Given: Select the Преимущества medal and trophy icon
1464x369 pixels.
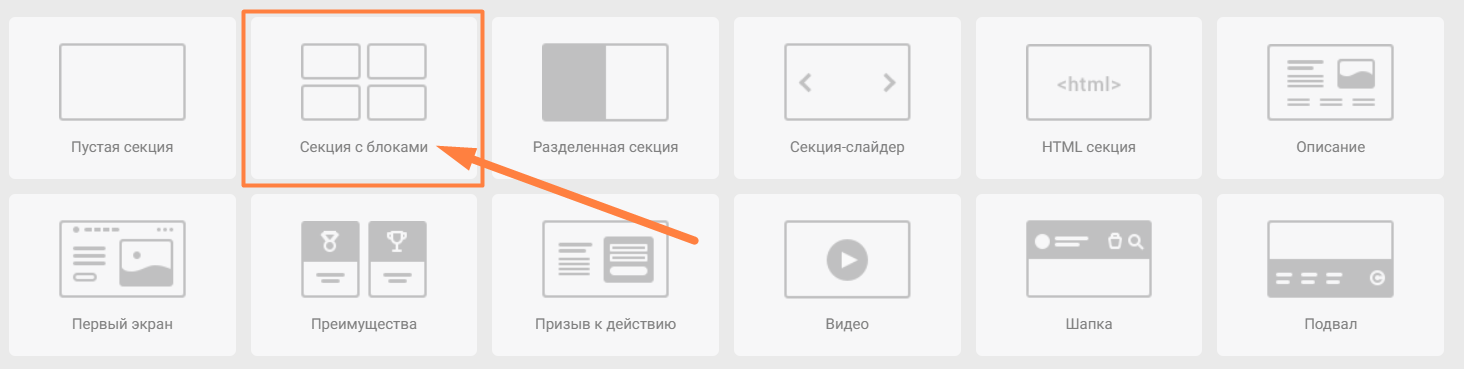Looking at the screenshot, I should coord(364,259).
